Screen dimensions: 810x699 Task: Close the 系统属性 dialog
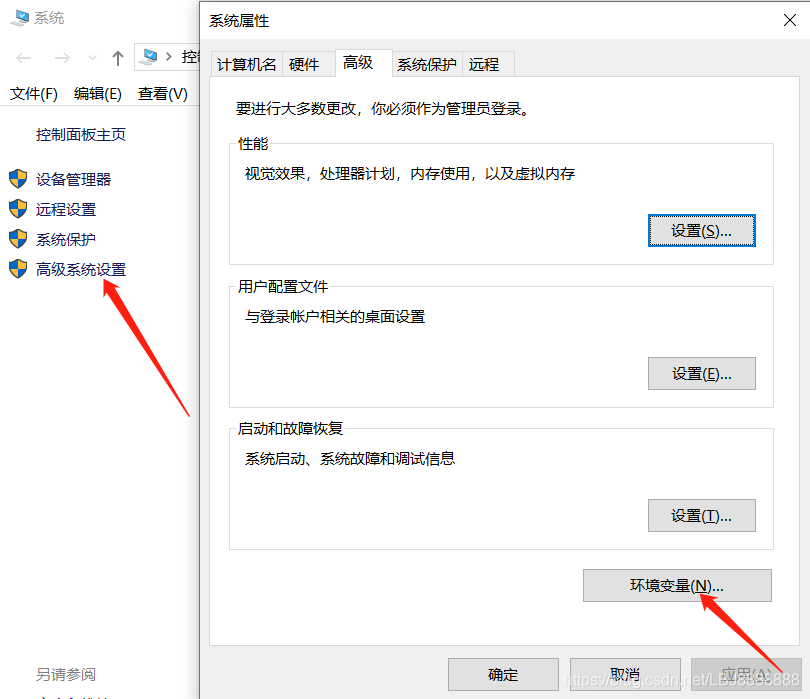coord(789,20)
